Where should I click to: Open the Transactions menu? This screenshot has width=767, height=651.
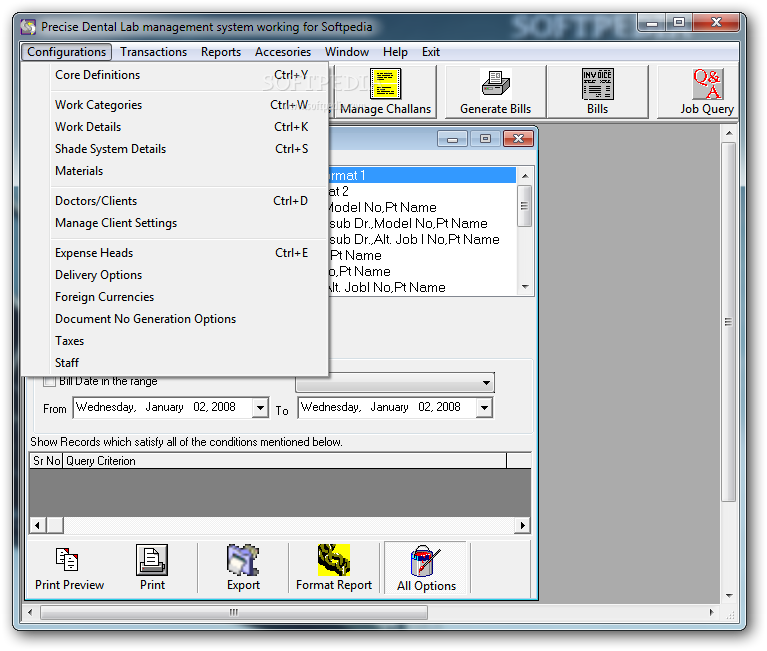tap(154, 52)
